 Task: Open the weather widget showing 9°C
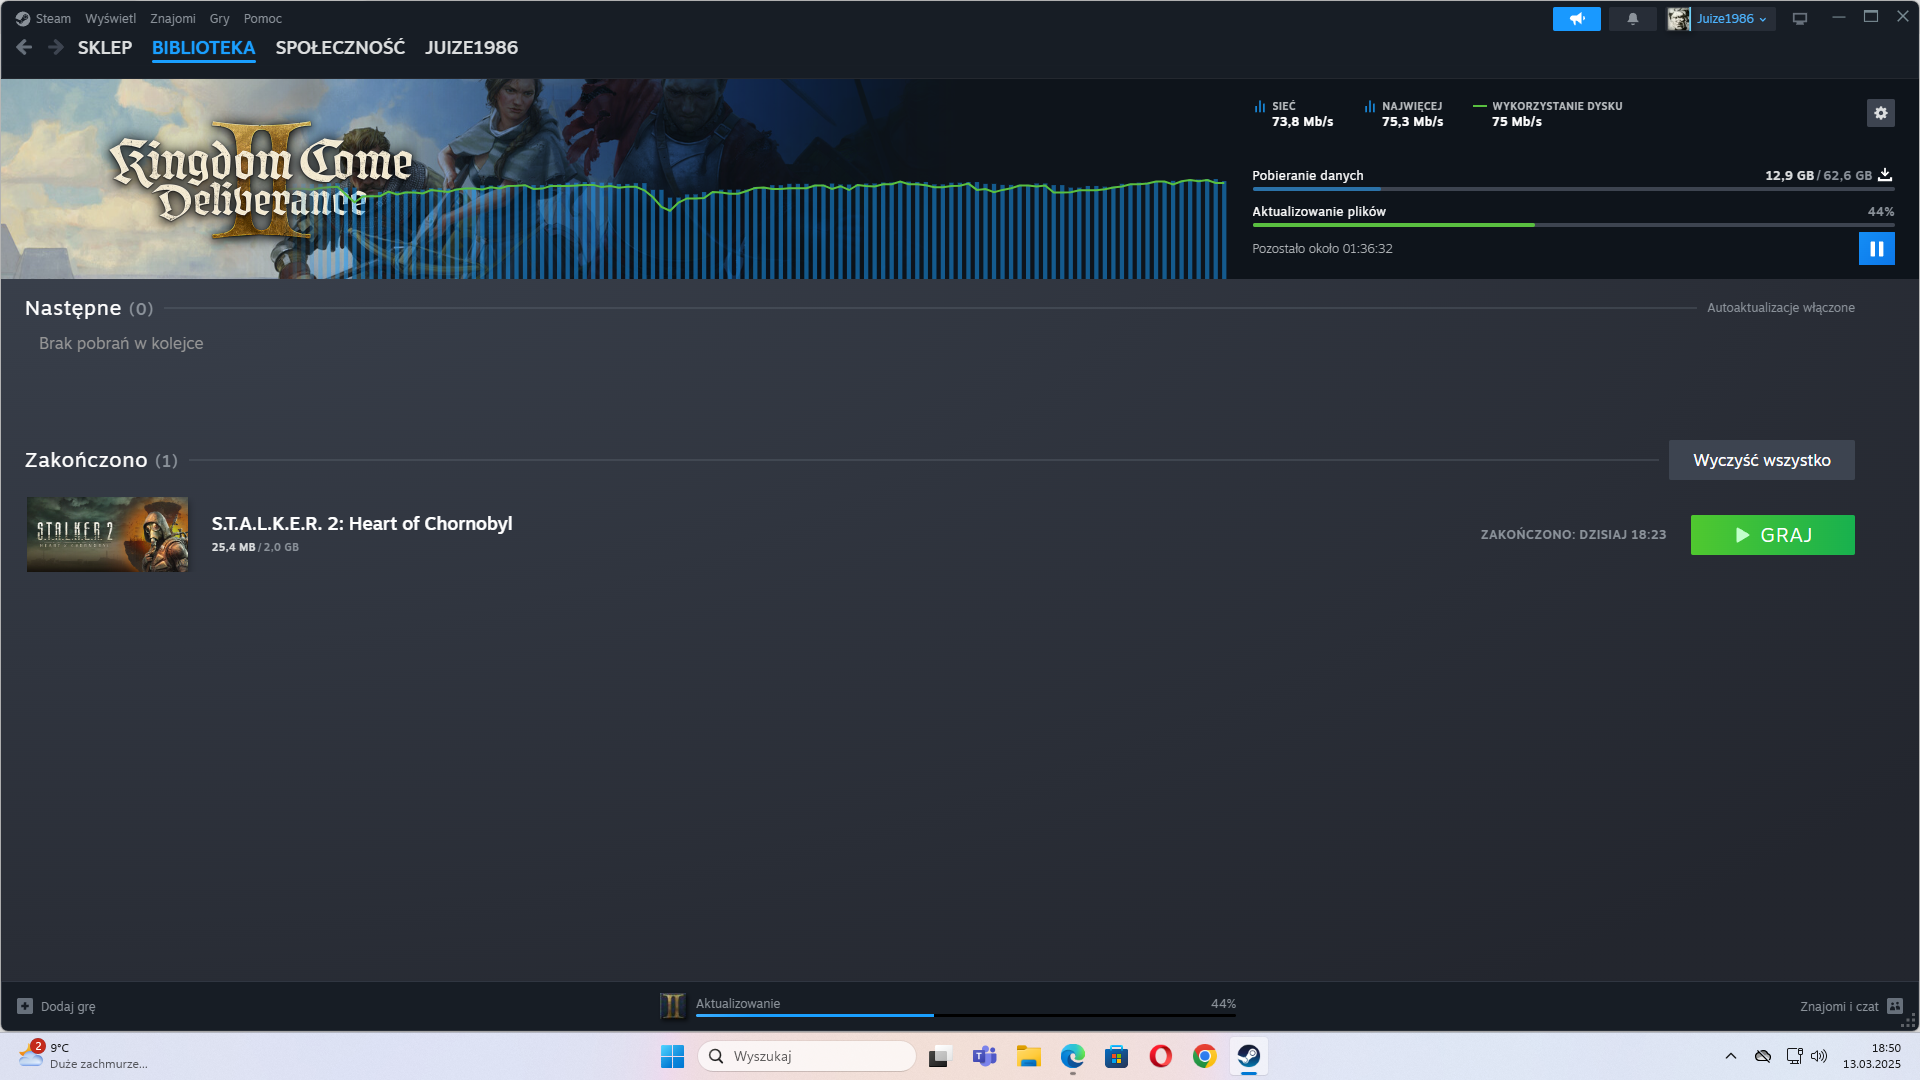coord(83,1056)
